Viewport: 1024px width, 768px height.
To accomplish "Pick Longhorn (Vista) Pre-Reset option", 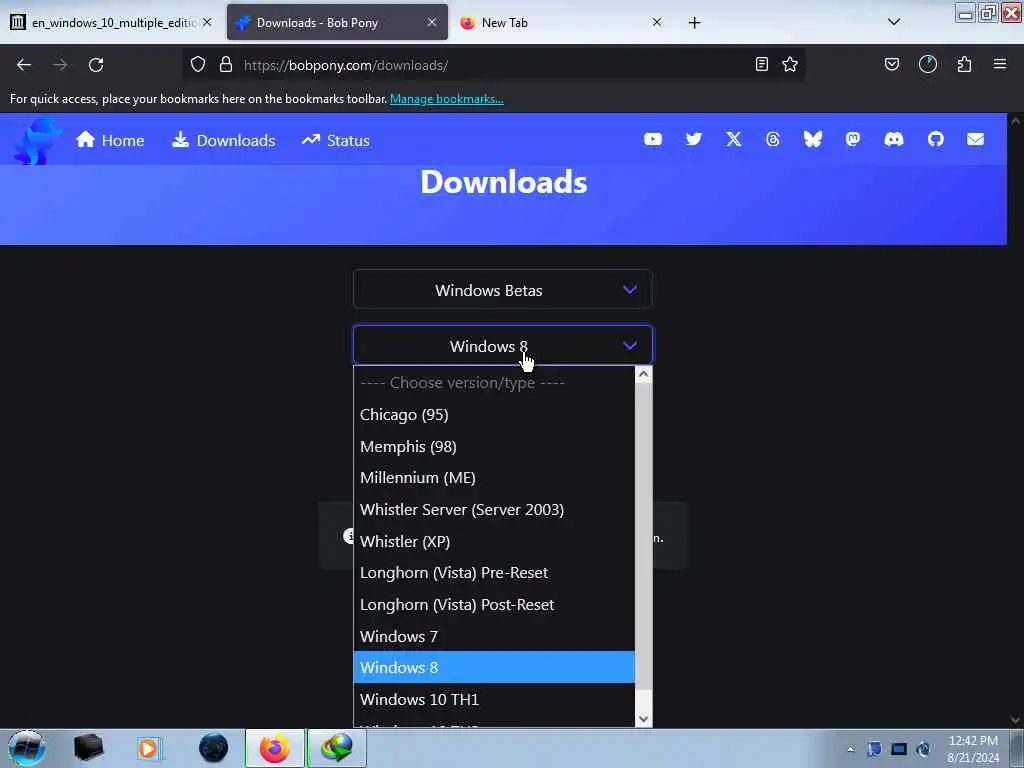I will pyautogui.click(x=494, y=573).
